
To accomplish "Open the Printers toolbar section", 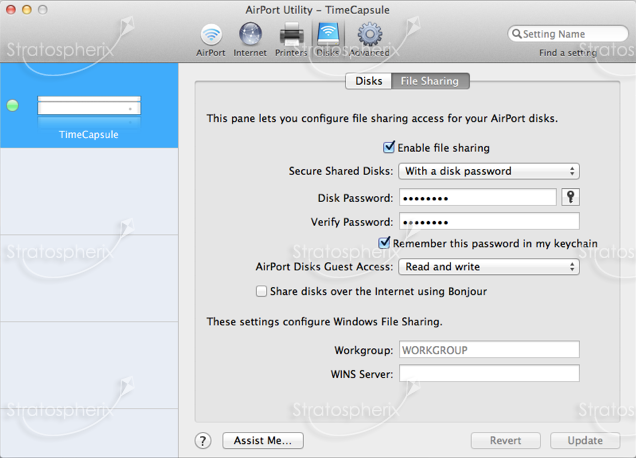I will pyautogui.click(x=291, y=40).
